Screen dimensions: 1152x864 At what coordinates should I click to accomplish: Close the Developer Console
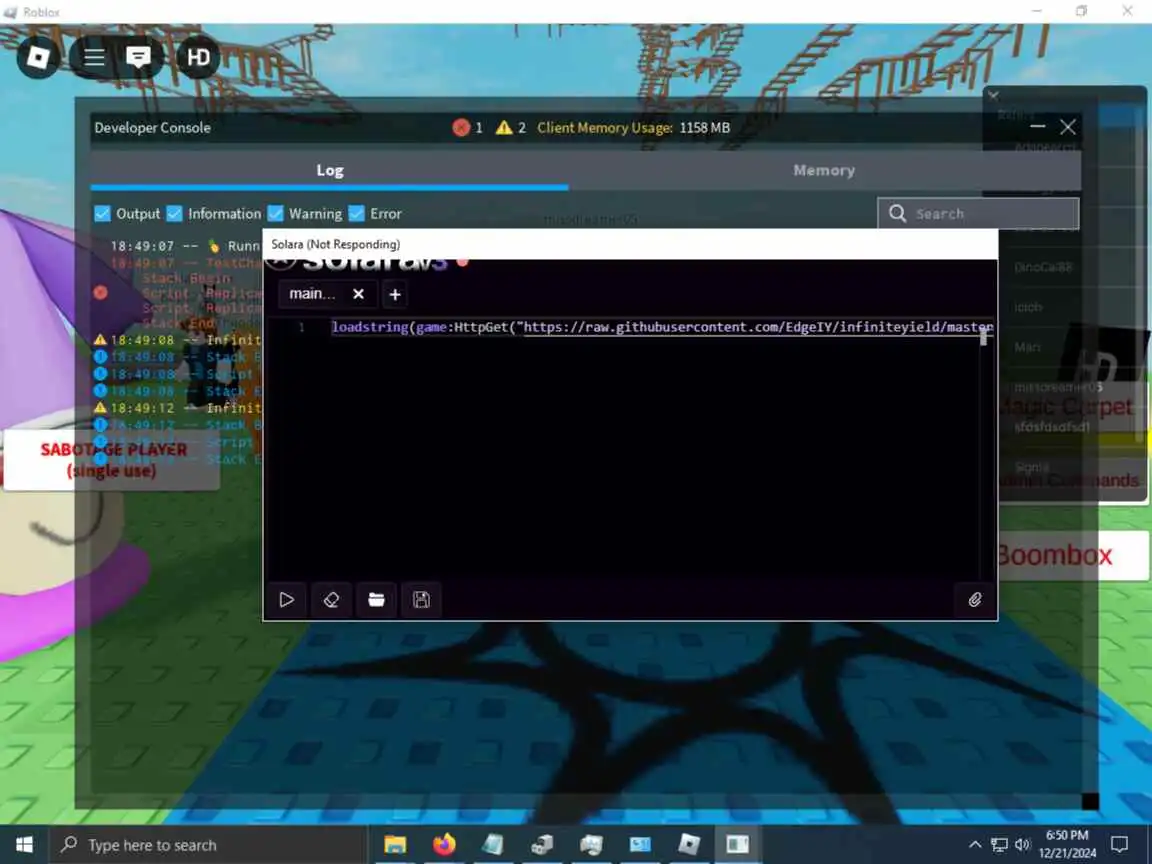pos(1068,127)
